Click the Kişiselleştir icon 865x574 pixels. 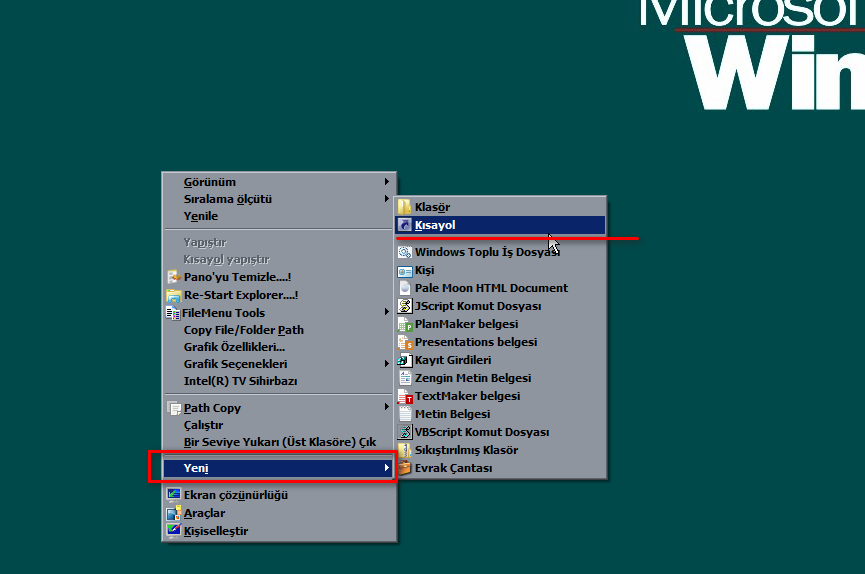point(174,531)
